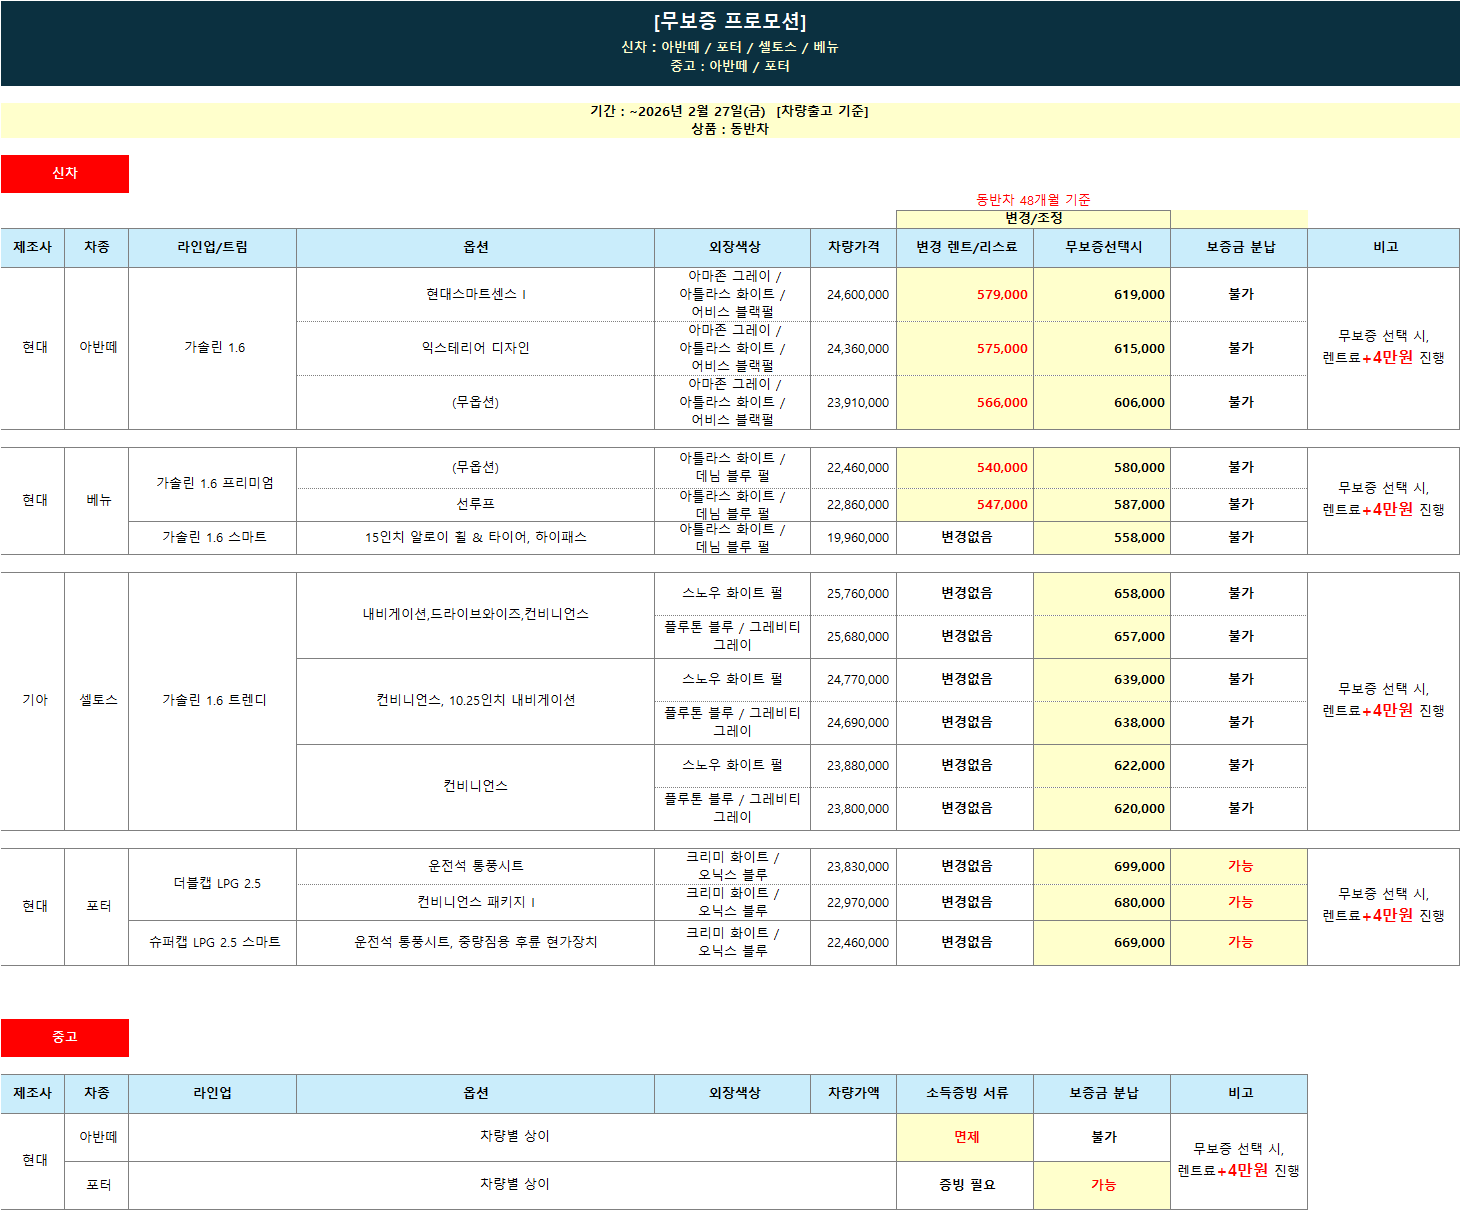Click the 무보증선택시 column header

[x=1102, y=247]
